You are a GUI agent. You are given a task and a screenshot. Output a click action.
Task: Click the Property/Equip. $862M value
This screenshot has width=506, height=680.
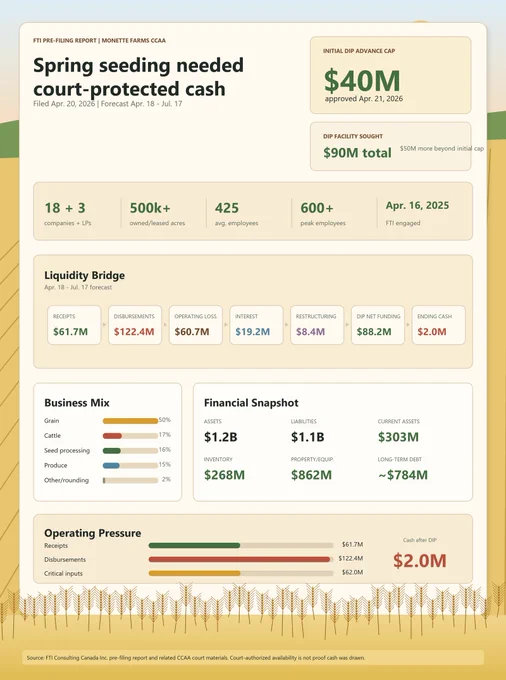tap(311, 475)
